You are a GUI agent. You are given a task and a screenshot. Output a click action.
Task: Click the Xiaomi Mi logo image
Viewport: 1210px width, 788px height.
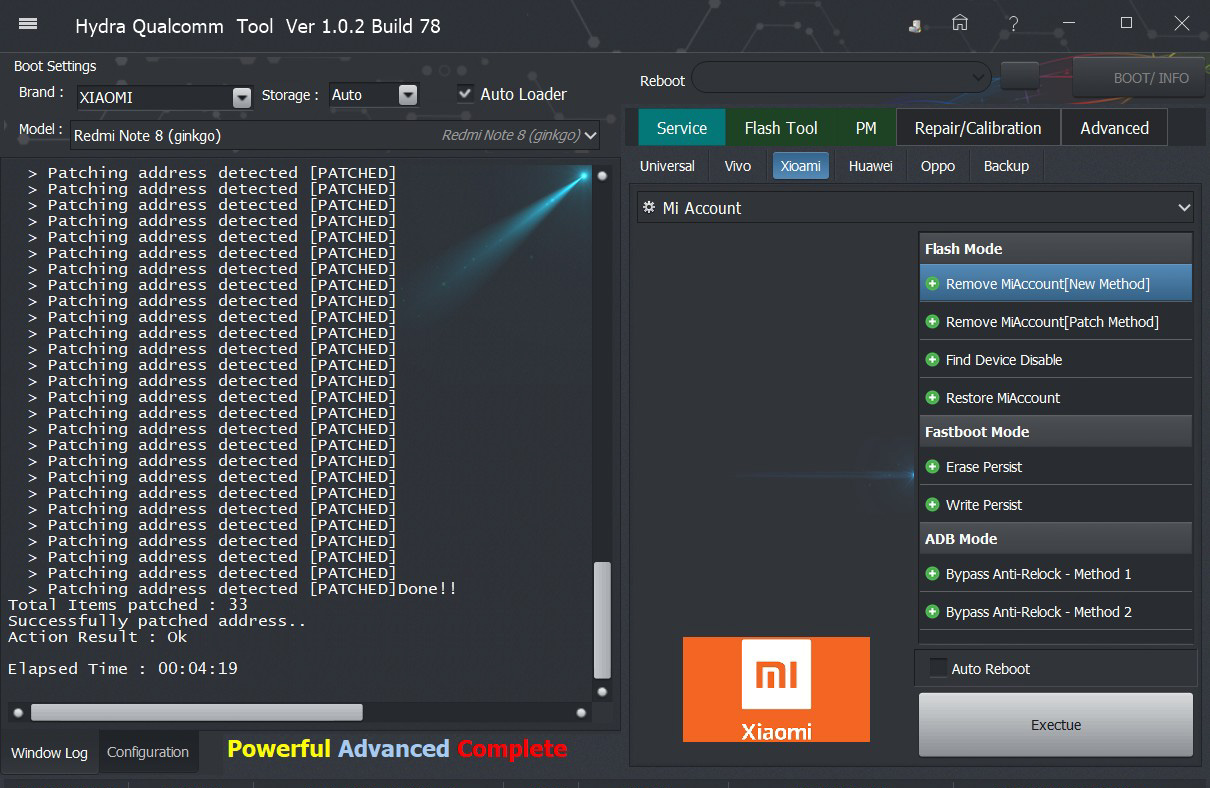coord(776,689)
